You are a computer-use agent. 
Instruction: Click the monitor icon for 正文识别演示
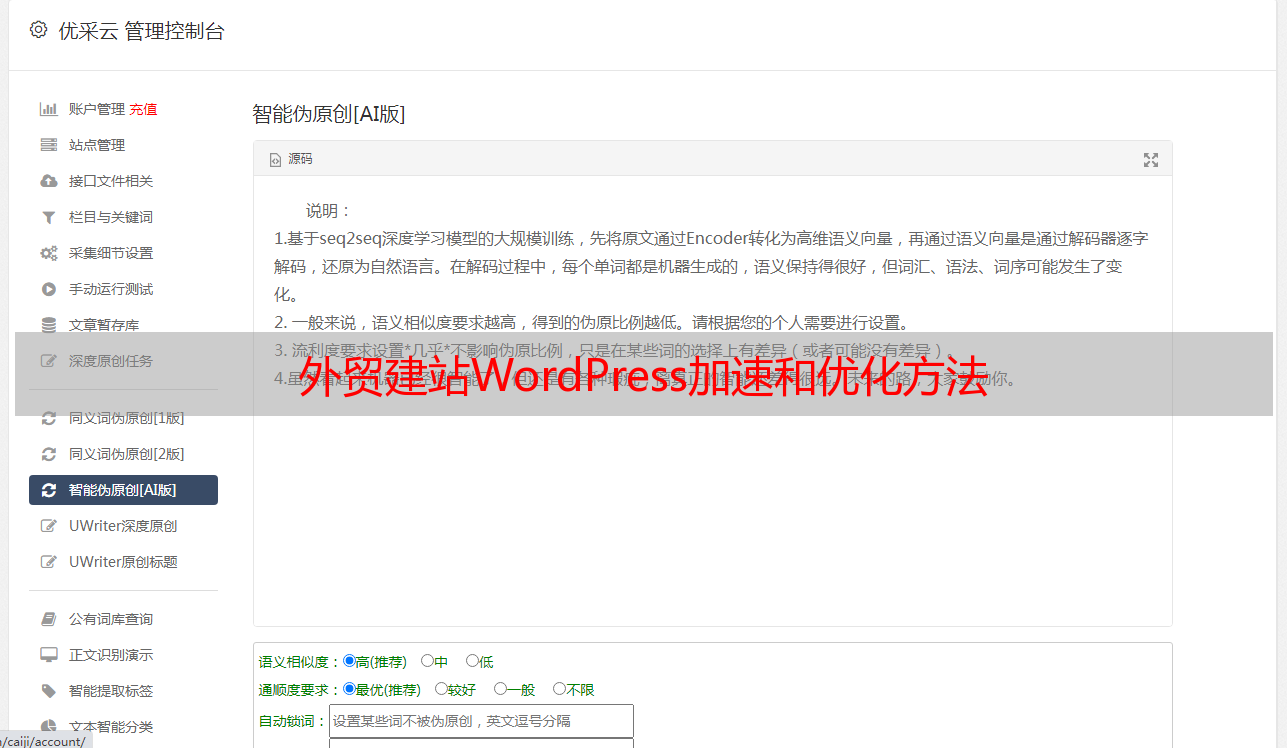[x=48, y=655]
